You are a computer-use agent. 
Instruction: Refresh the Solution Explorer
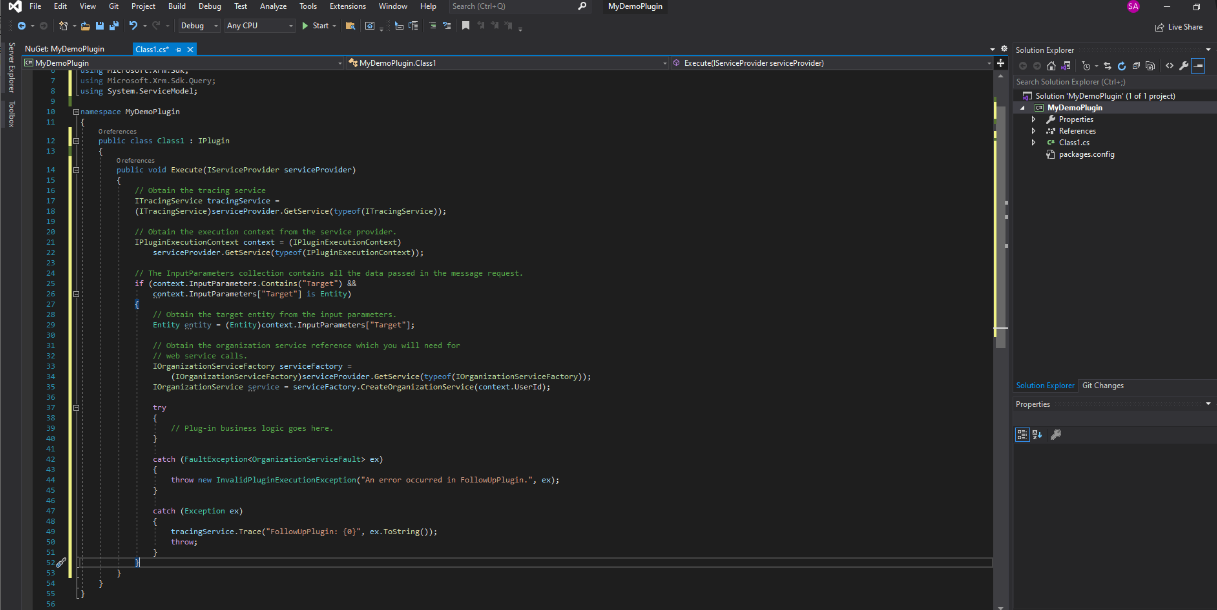(1121, 66)
